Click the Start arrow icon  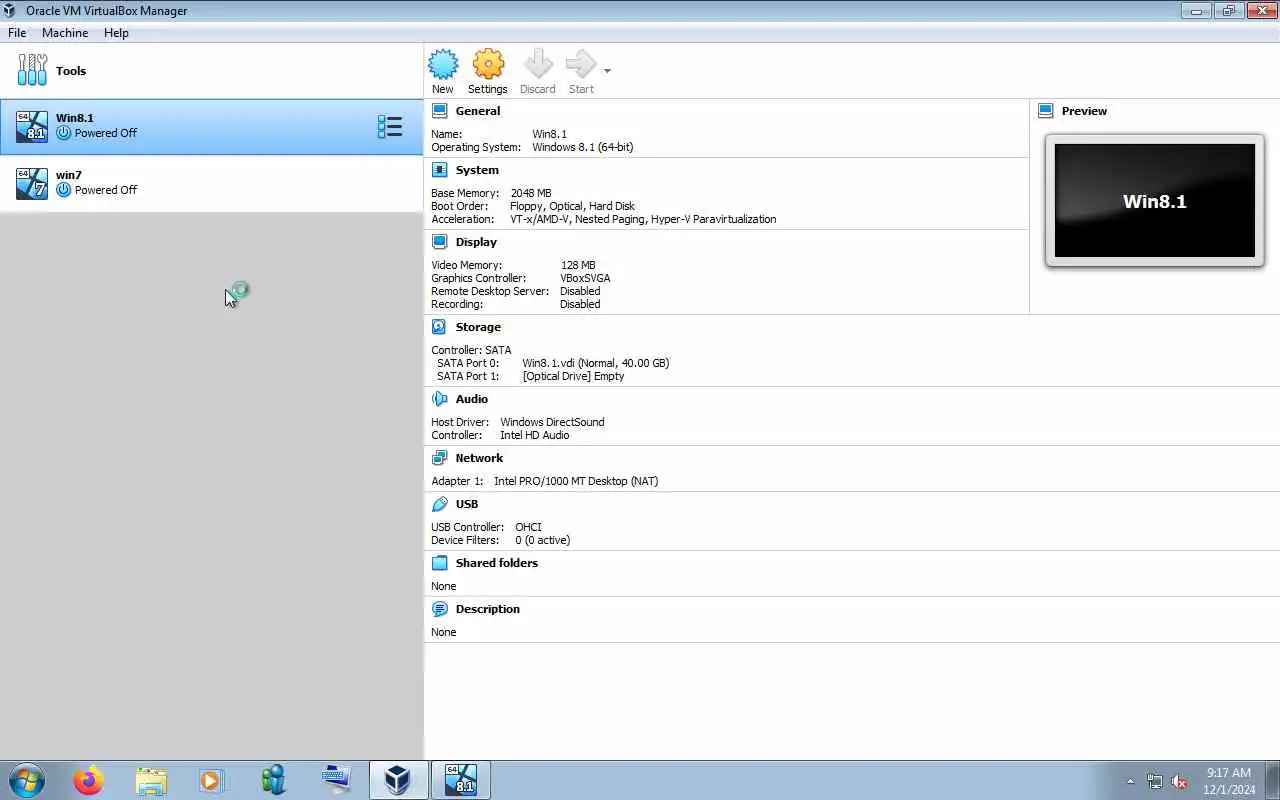(x=580, y=65)
